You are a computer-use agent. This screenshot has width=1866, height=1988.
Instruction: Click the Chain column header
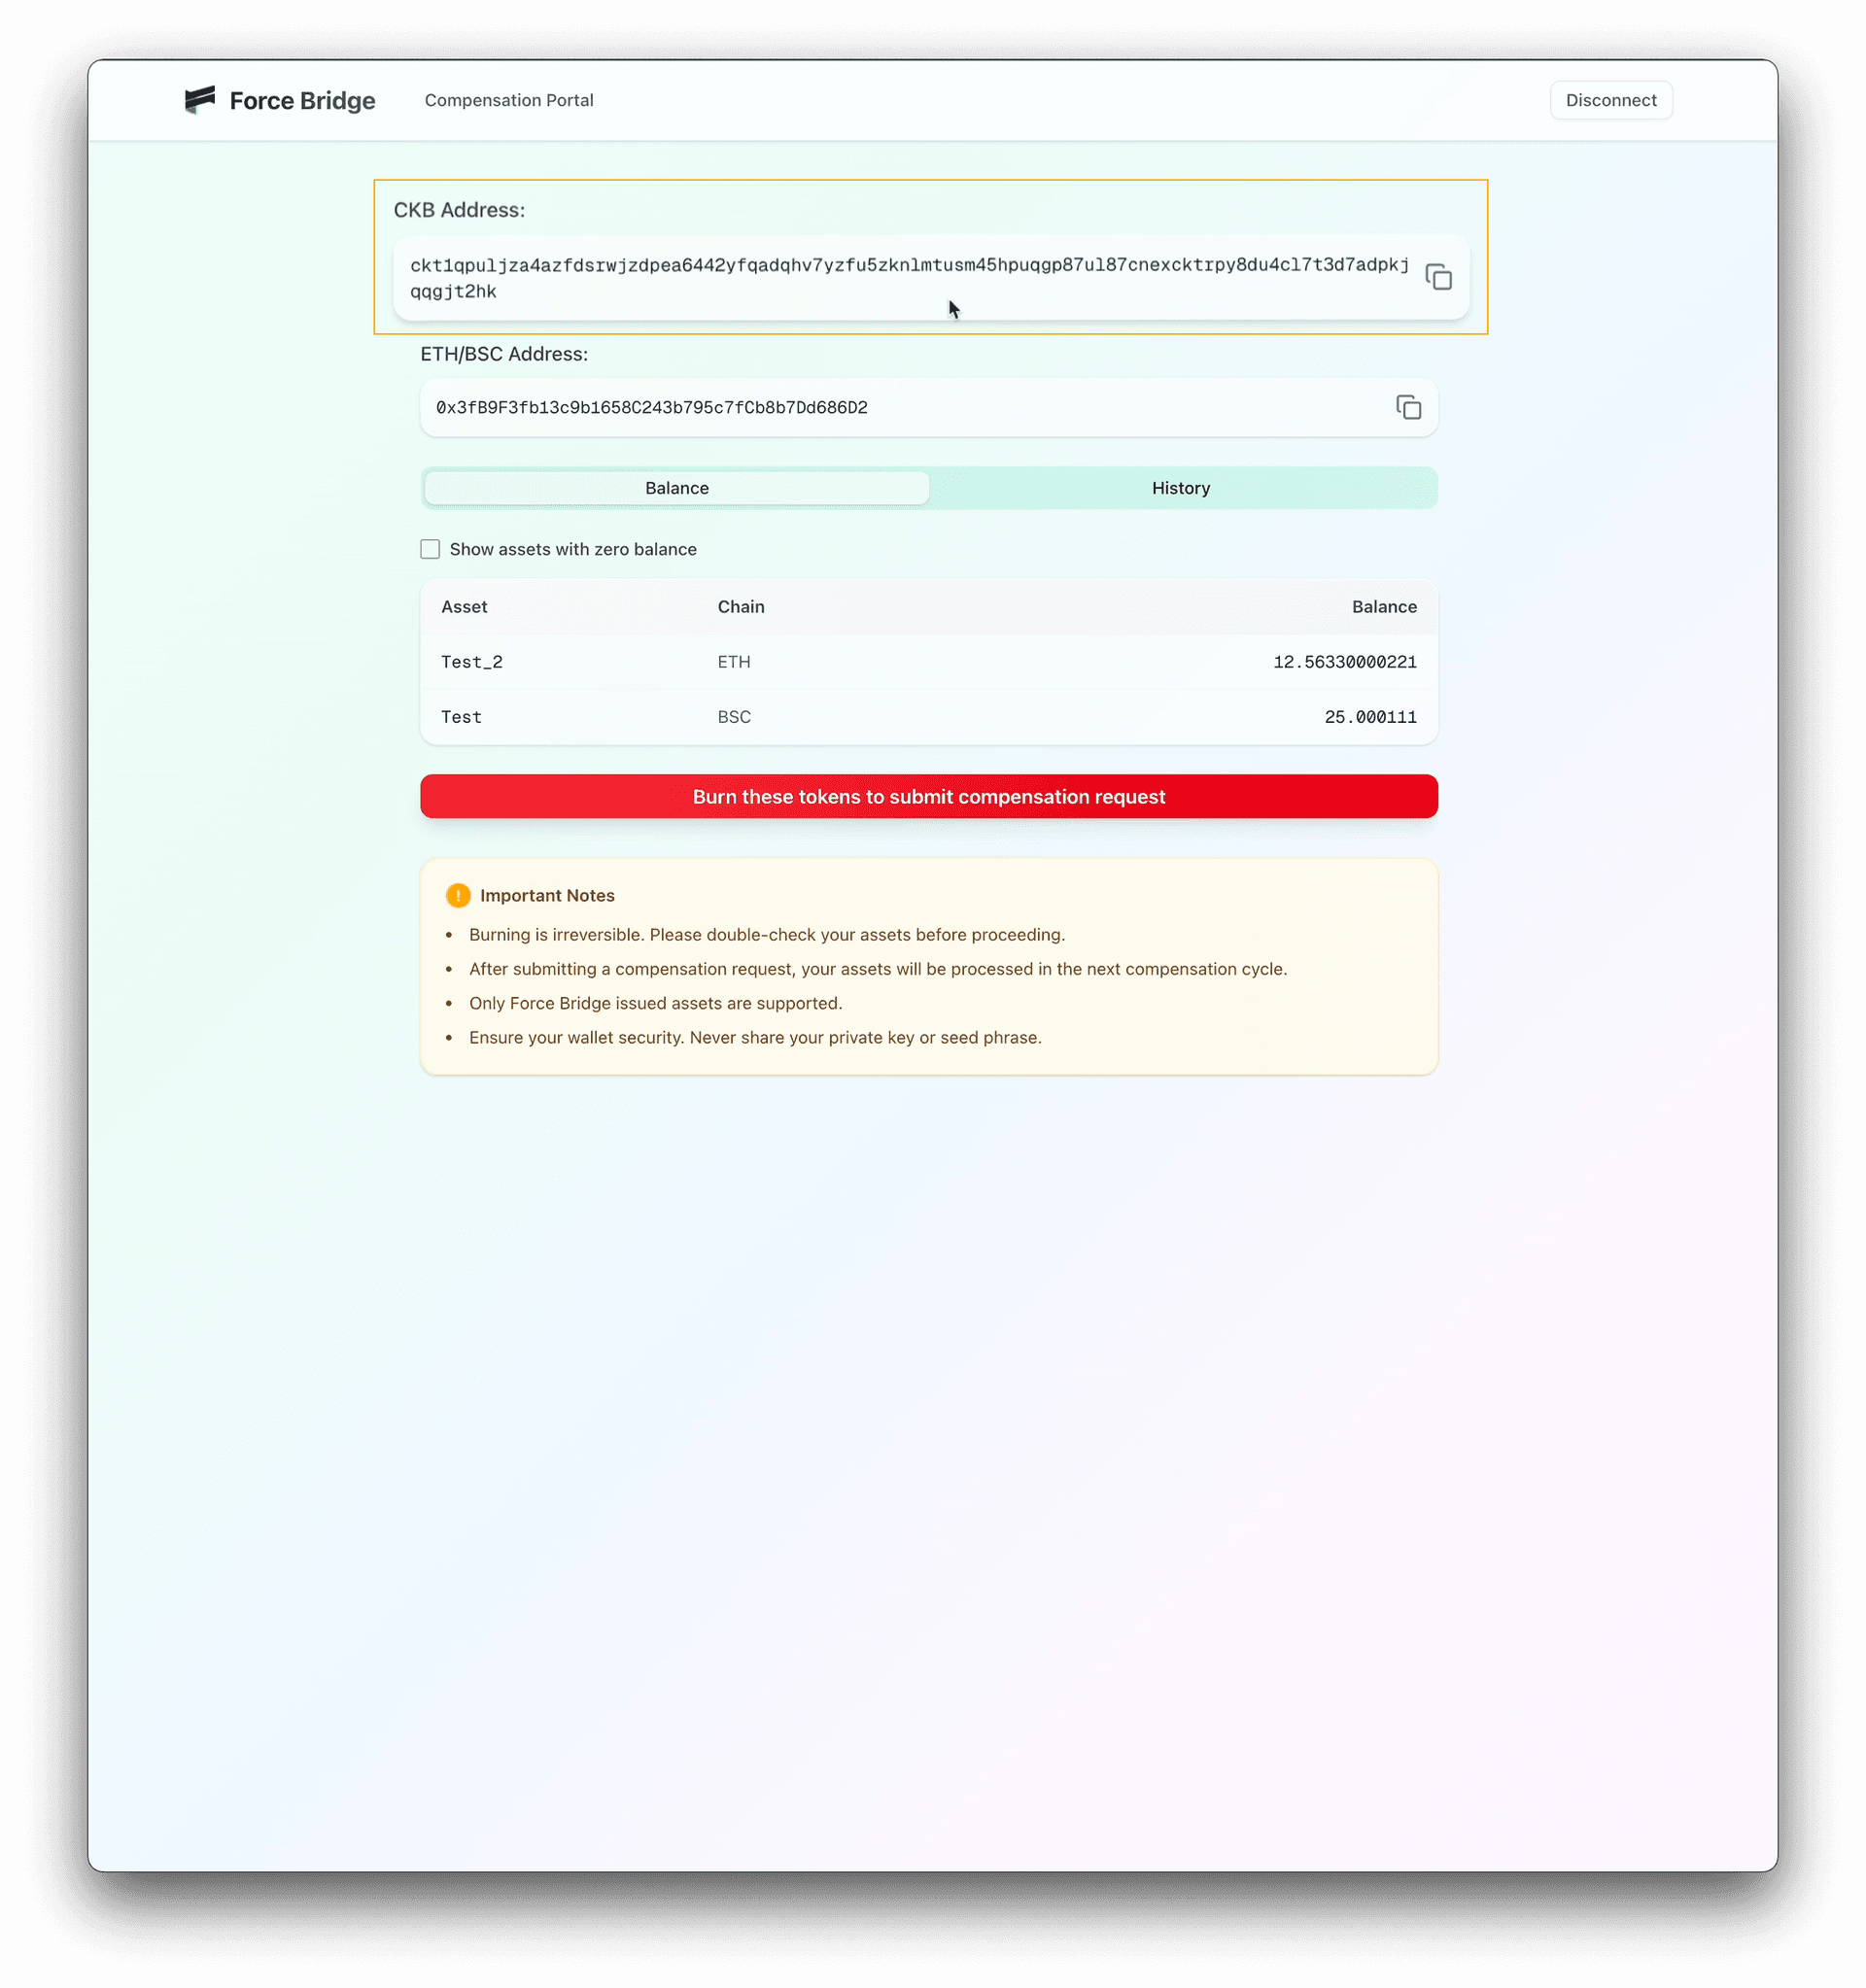pos(741,607)
